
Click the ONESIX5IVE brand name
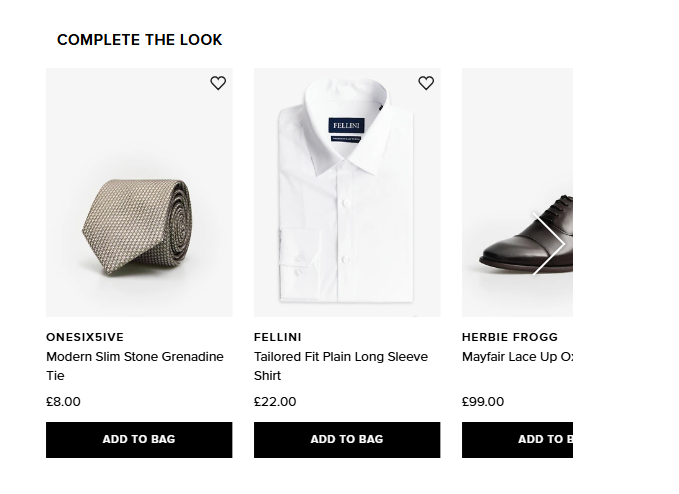[85, 337]
